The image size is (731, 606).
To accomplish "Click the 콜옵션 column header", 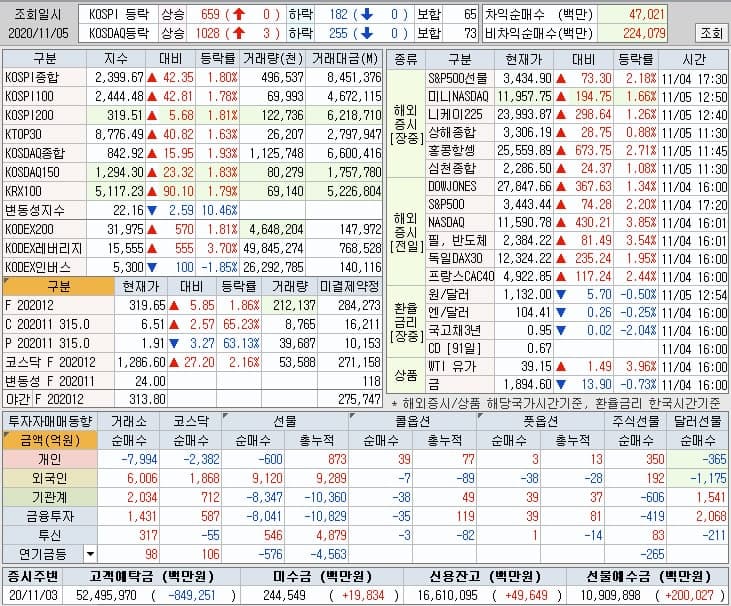I will 413,421.
